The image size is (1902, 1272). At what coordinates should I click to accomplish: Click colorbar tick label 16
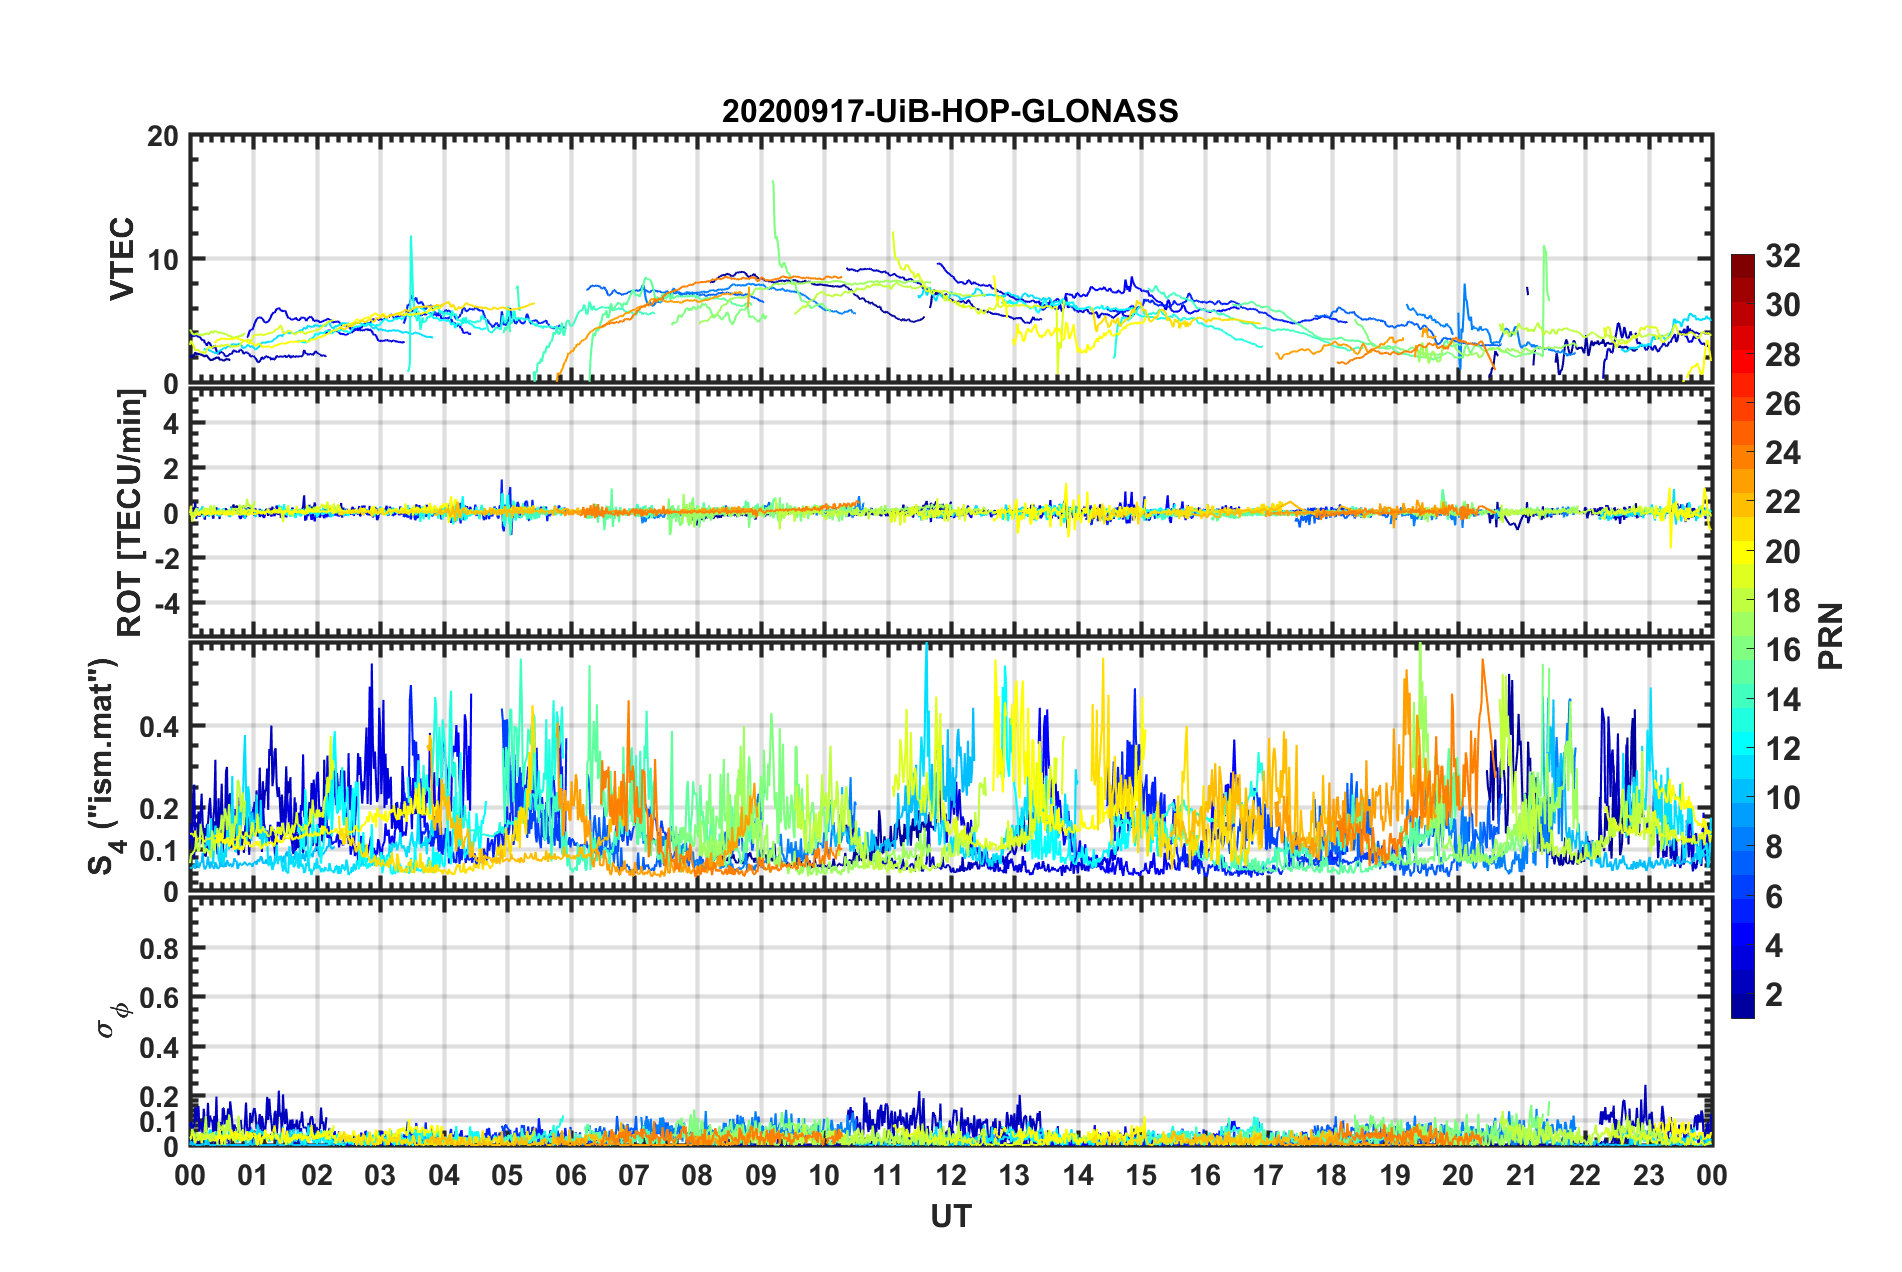pyautogui.click(x=1782, y=650)
